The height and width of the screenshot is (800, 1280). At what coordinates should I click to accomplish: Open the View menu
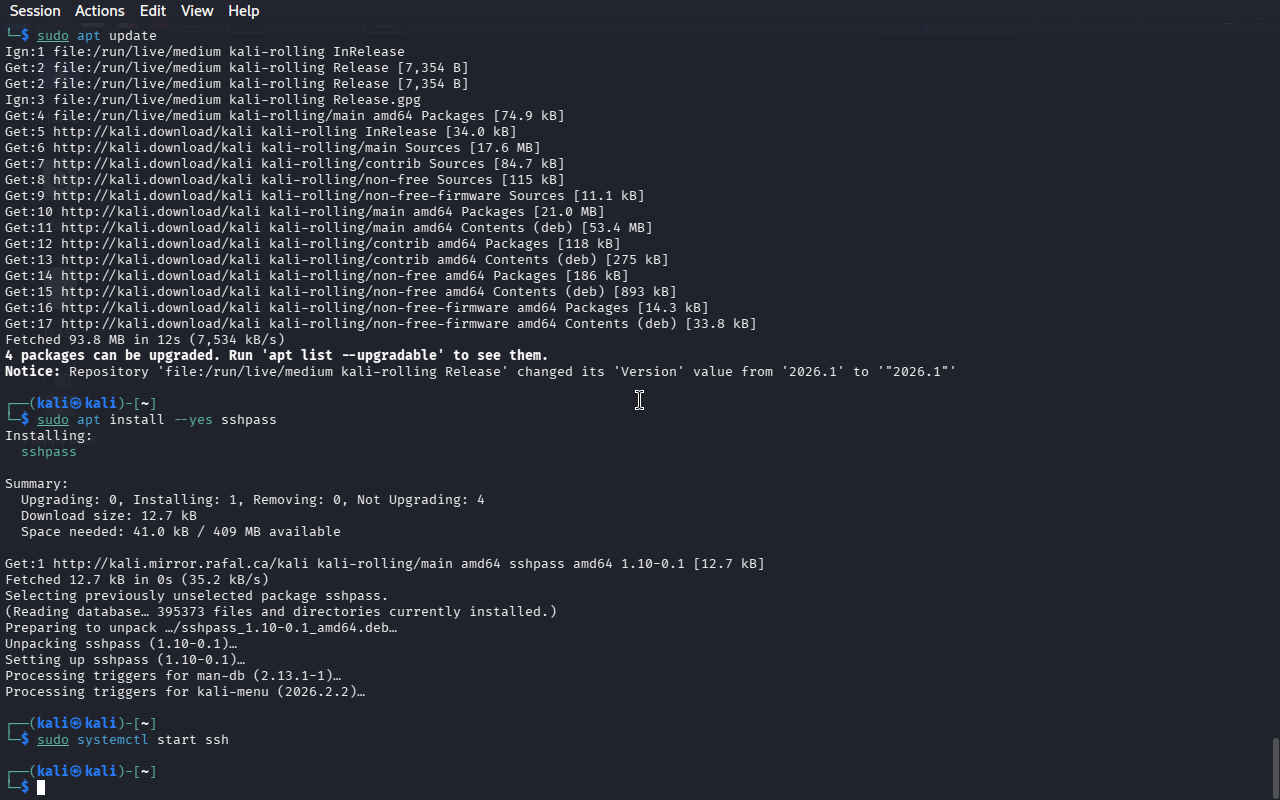pyautogui.click(x=197, y=11)
